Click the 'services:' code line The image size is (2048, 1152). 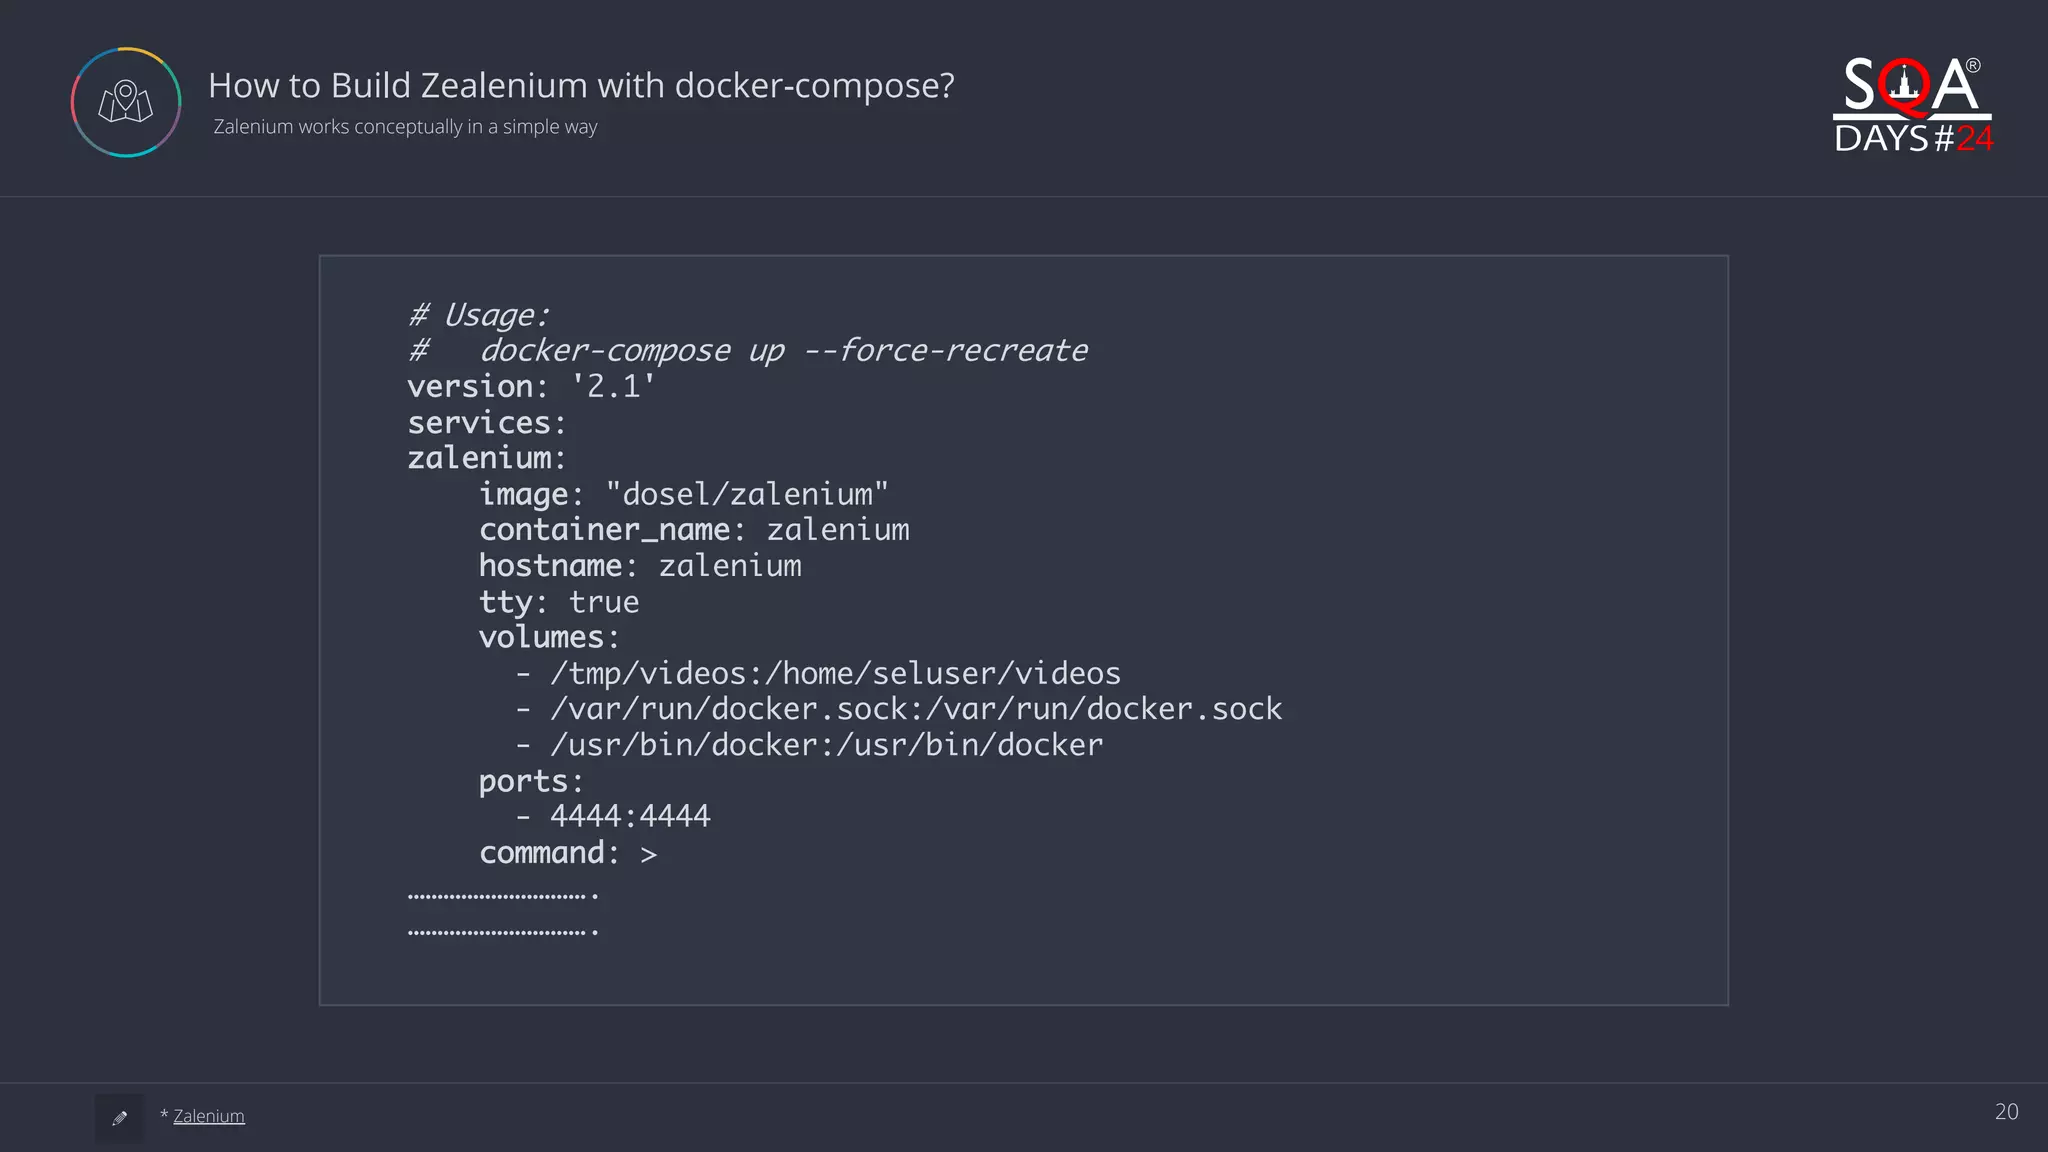coord(487,423)
